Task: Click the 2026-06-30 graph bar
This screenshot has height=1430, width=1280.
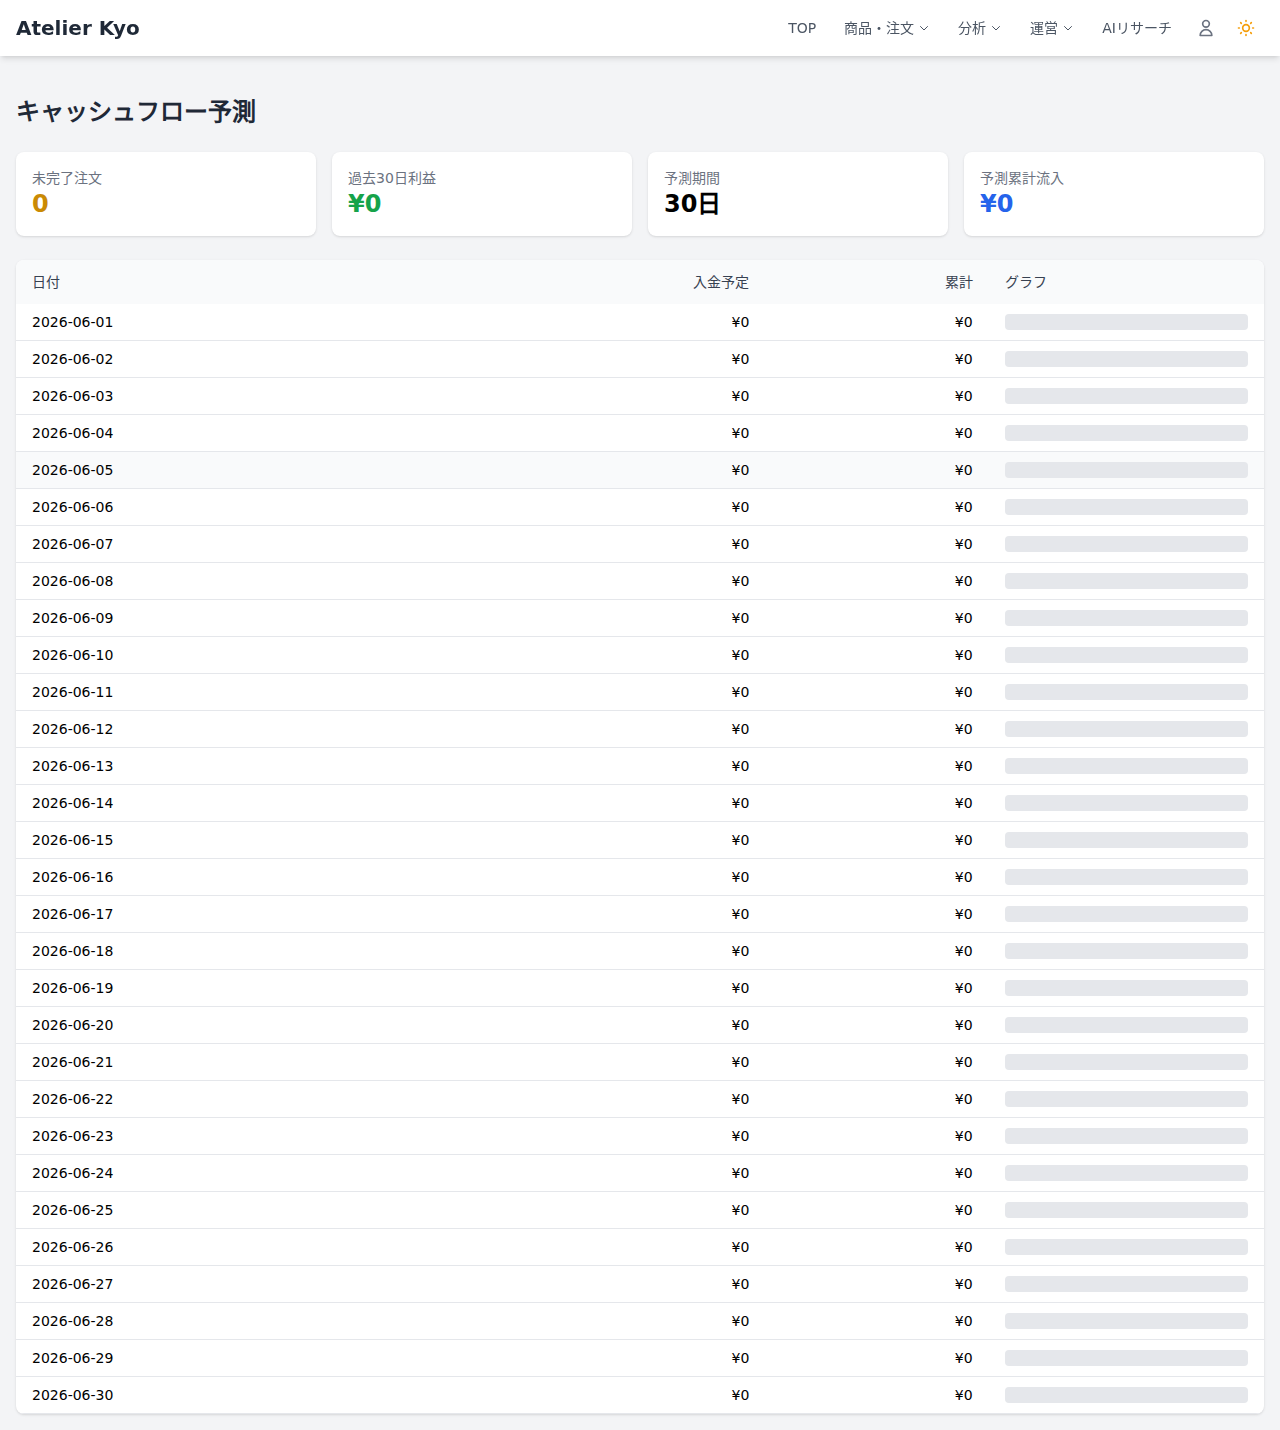Action: (1126, 1395)
